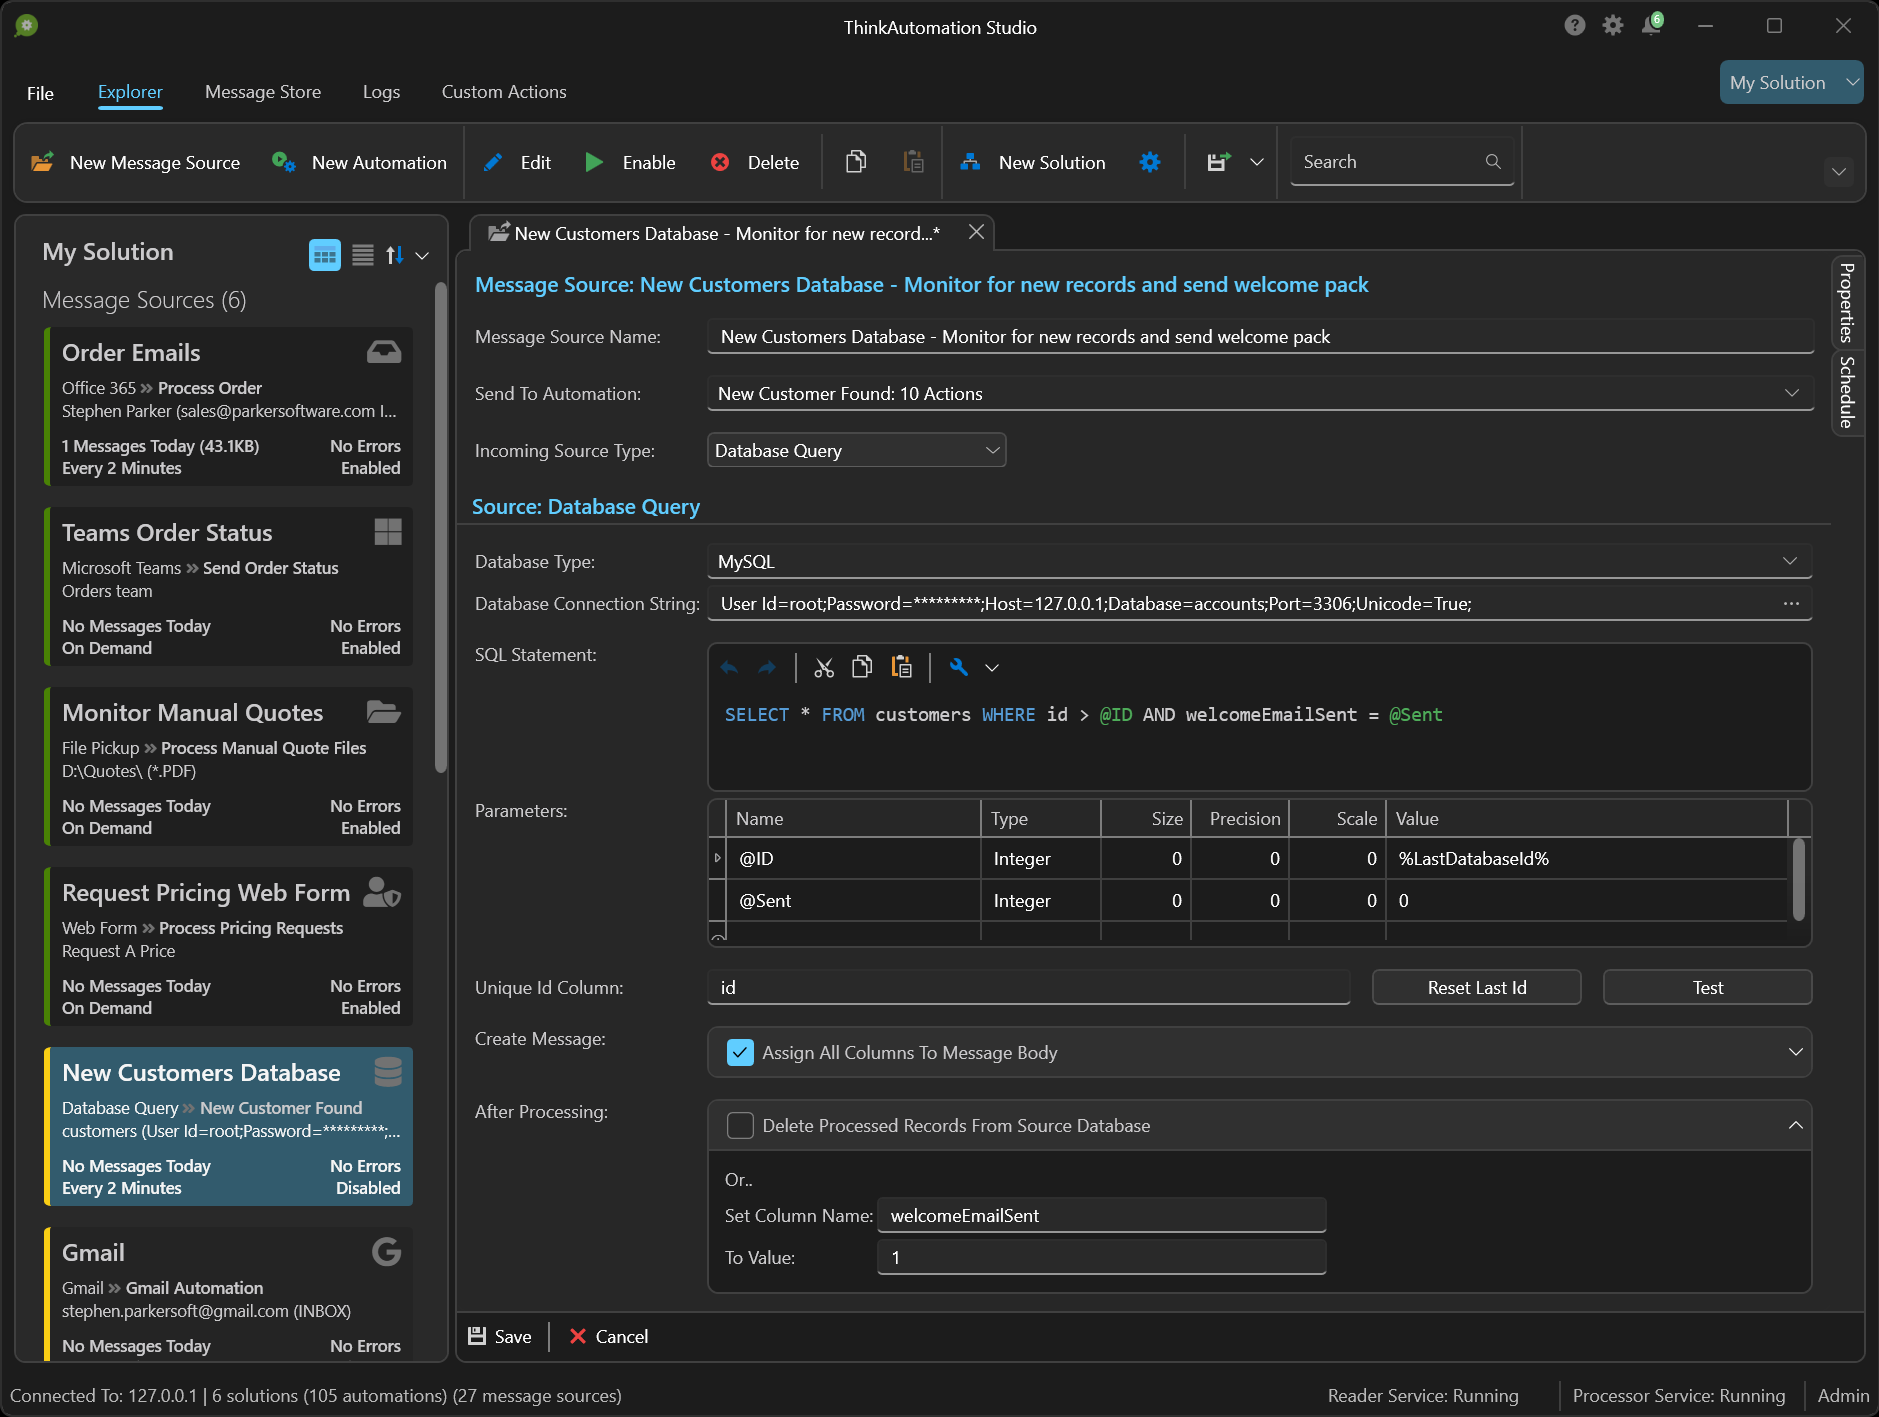
Task: Open the export toolbar dropdown arrow
Action: click(x=1257, y=162)
